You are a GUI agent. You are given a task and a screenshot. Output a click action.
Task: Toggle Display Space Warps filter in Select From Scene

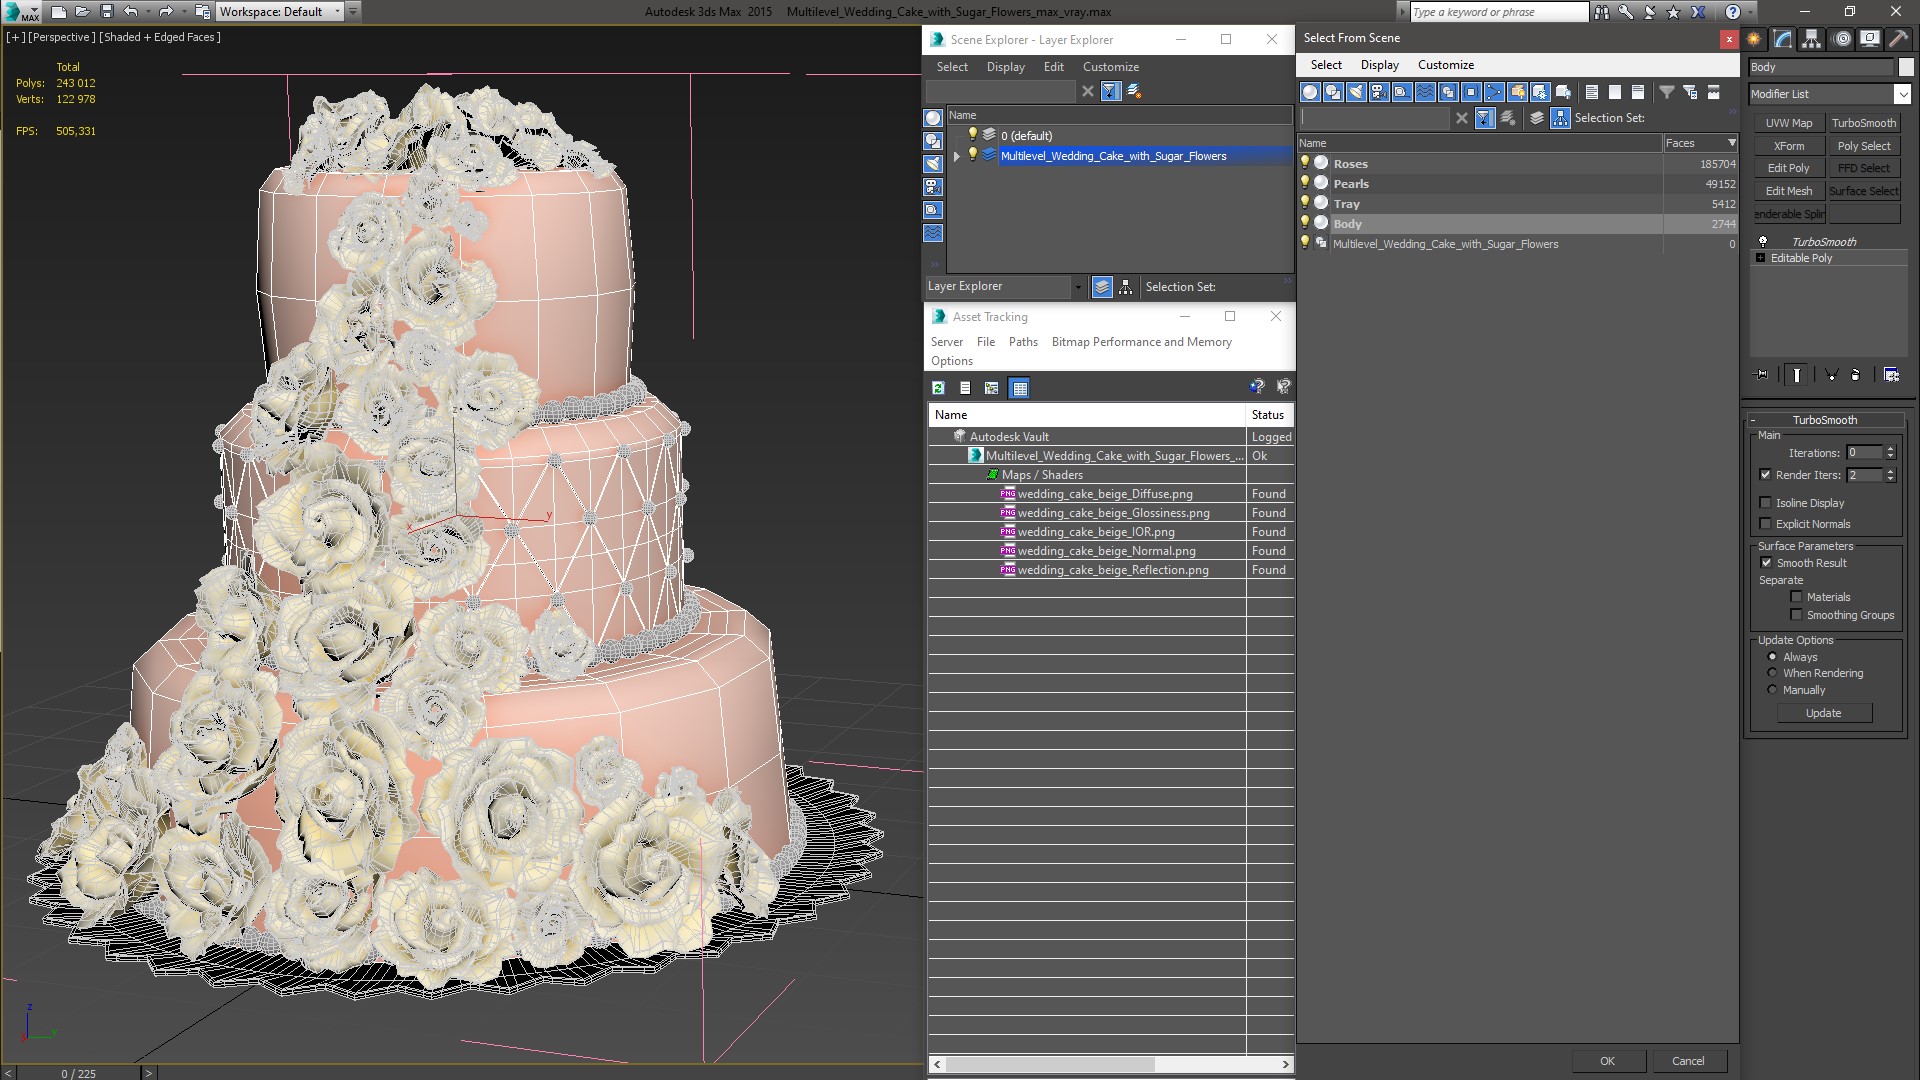pos(1425,92)
